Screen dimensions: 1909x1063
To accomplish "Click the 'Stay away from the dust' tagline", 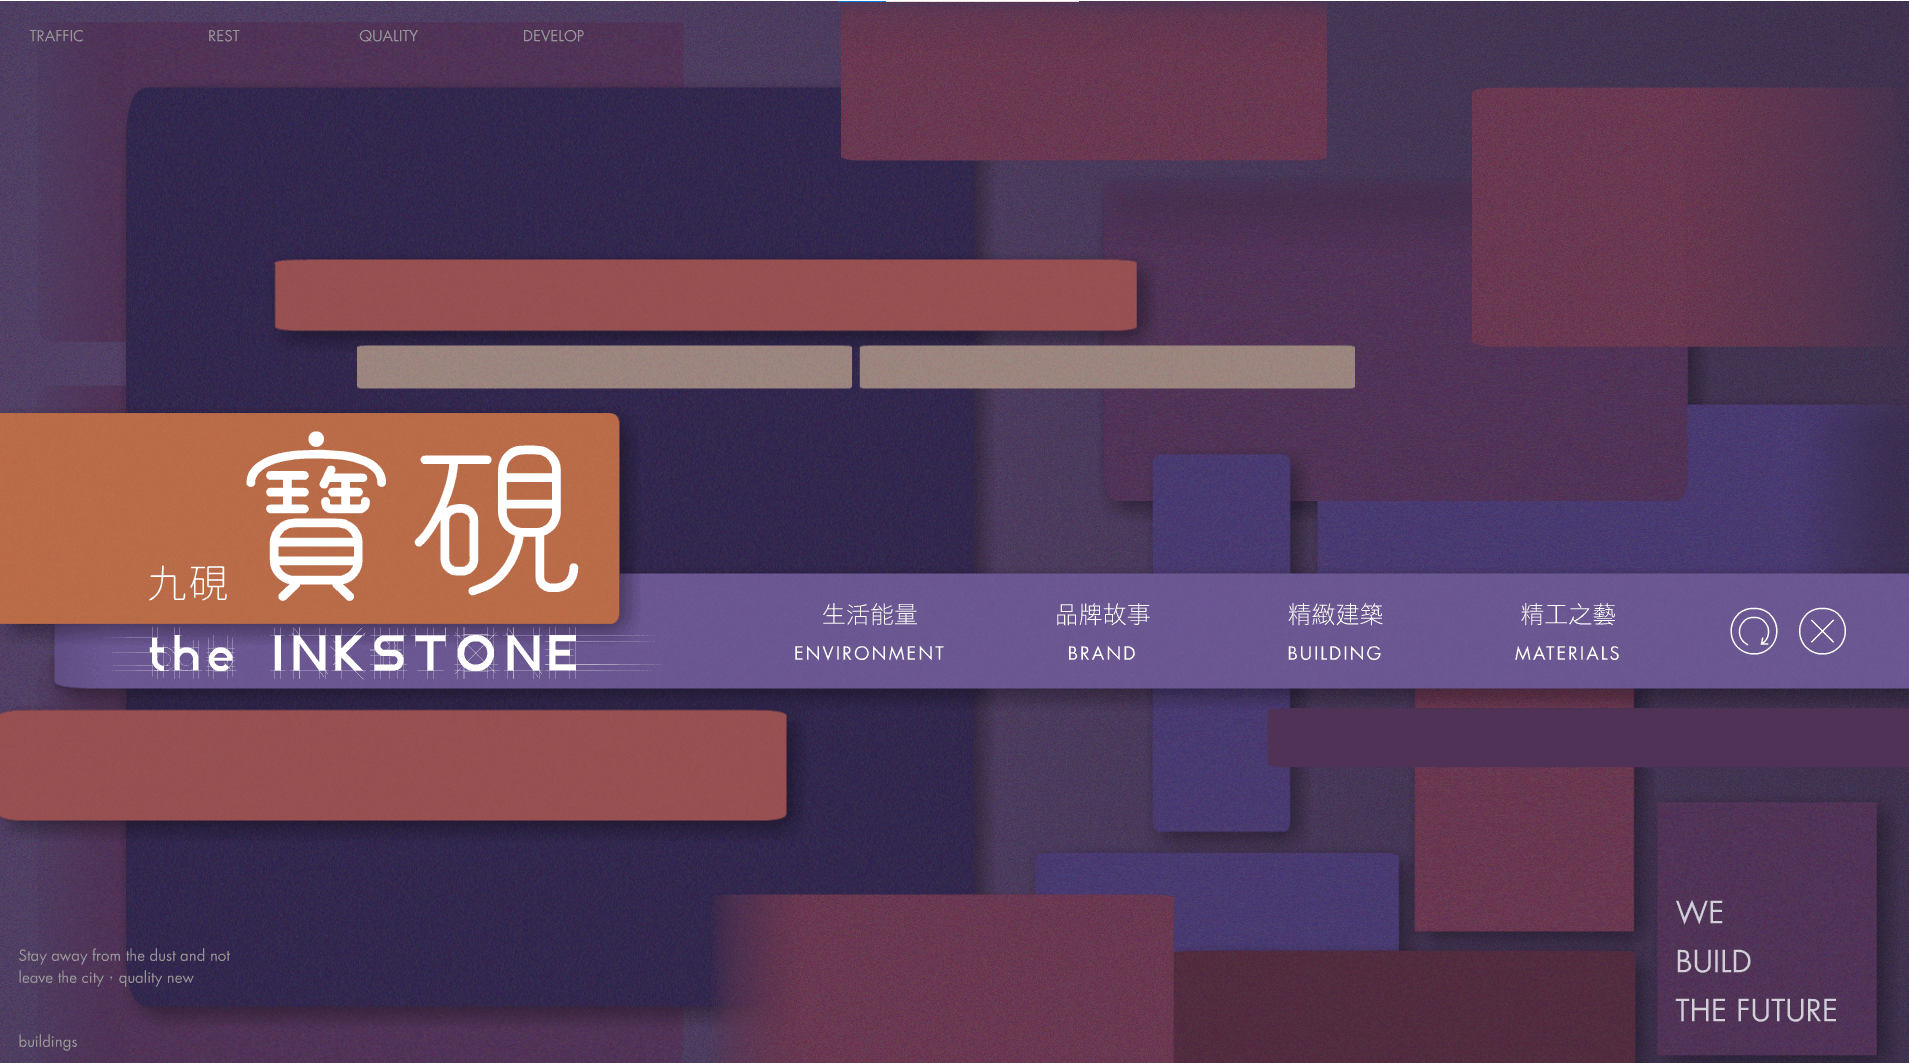I will pos(124,966).
